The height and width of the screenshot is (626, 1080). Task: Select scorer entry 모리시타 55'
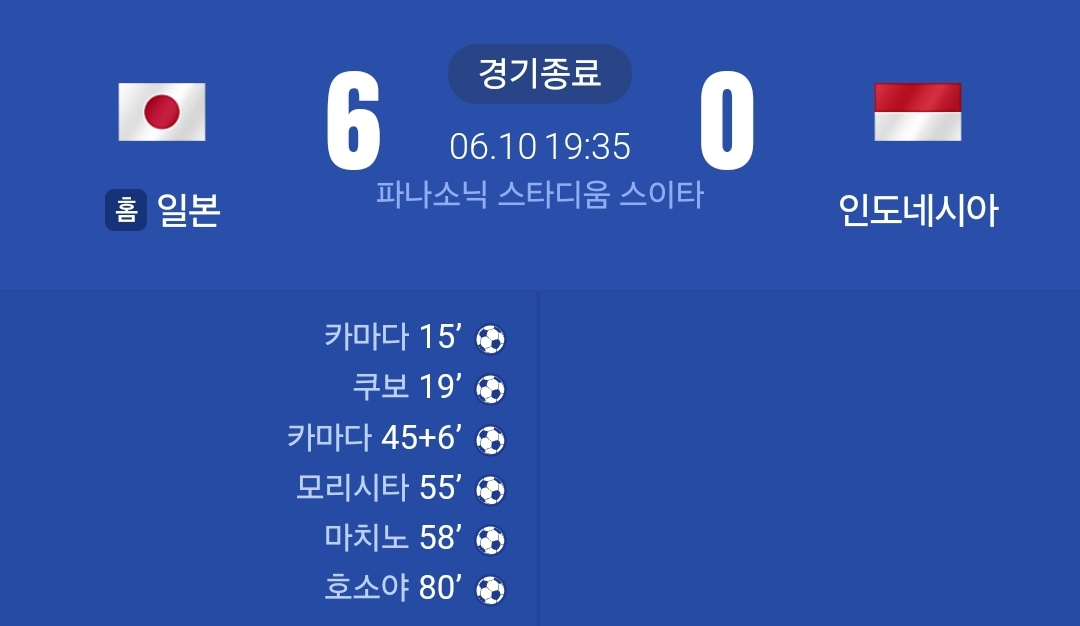pyautogui.click(x=379, y=488)
